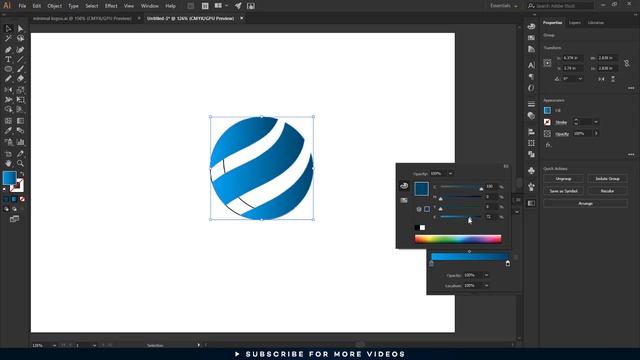Click the fx effects icon in Appearance
The width and height of the screenshot is (640, 360).
pyautogui.click(x=549, y=145)
